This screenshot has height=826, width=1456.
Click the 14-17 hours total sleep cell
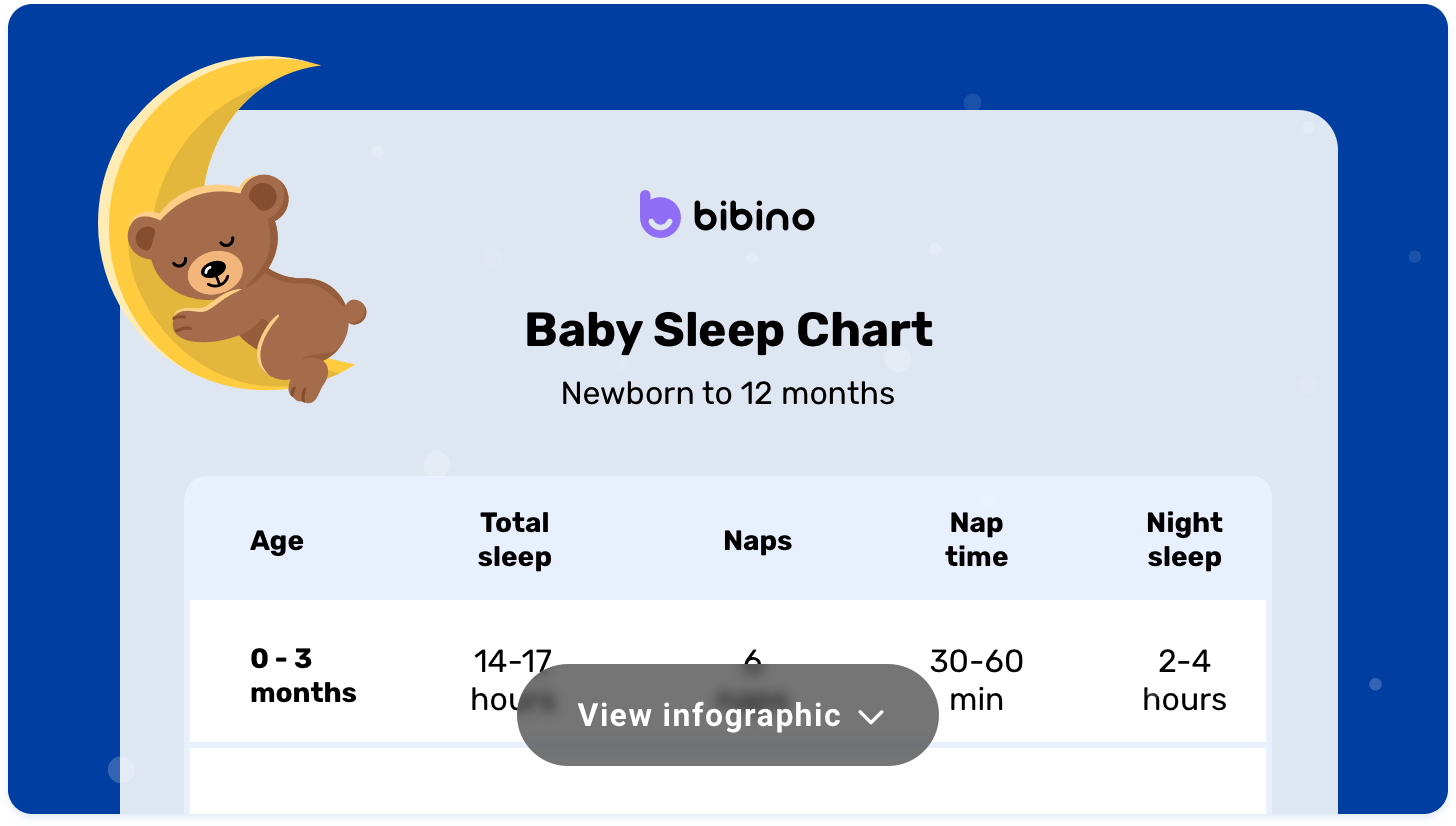click(512, 680)
